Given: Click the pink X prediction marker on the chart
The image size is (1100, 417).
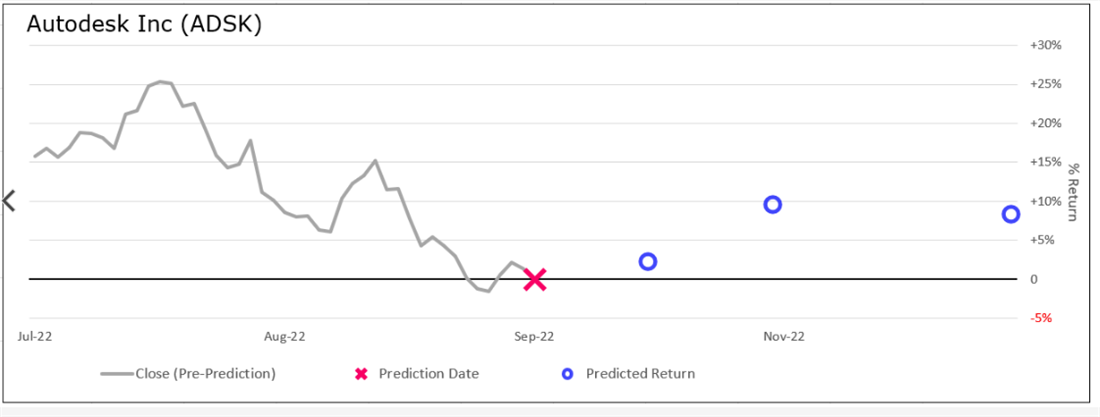Looking at the screenshot, I should click(x=535, y=280).
